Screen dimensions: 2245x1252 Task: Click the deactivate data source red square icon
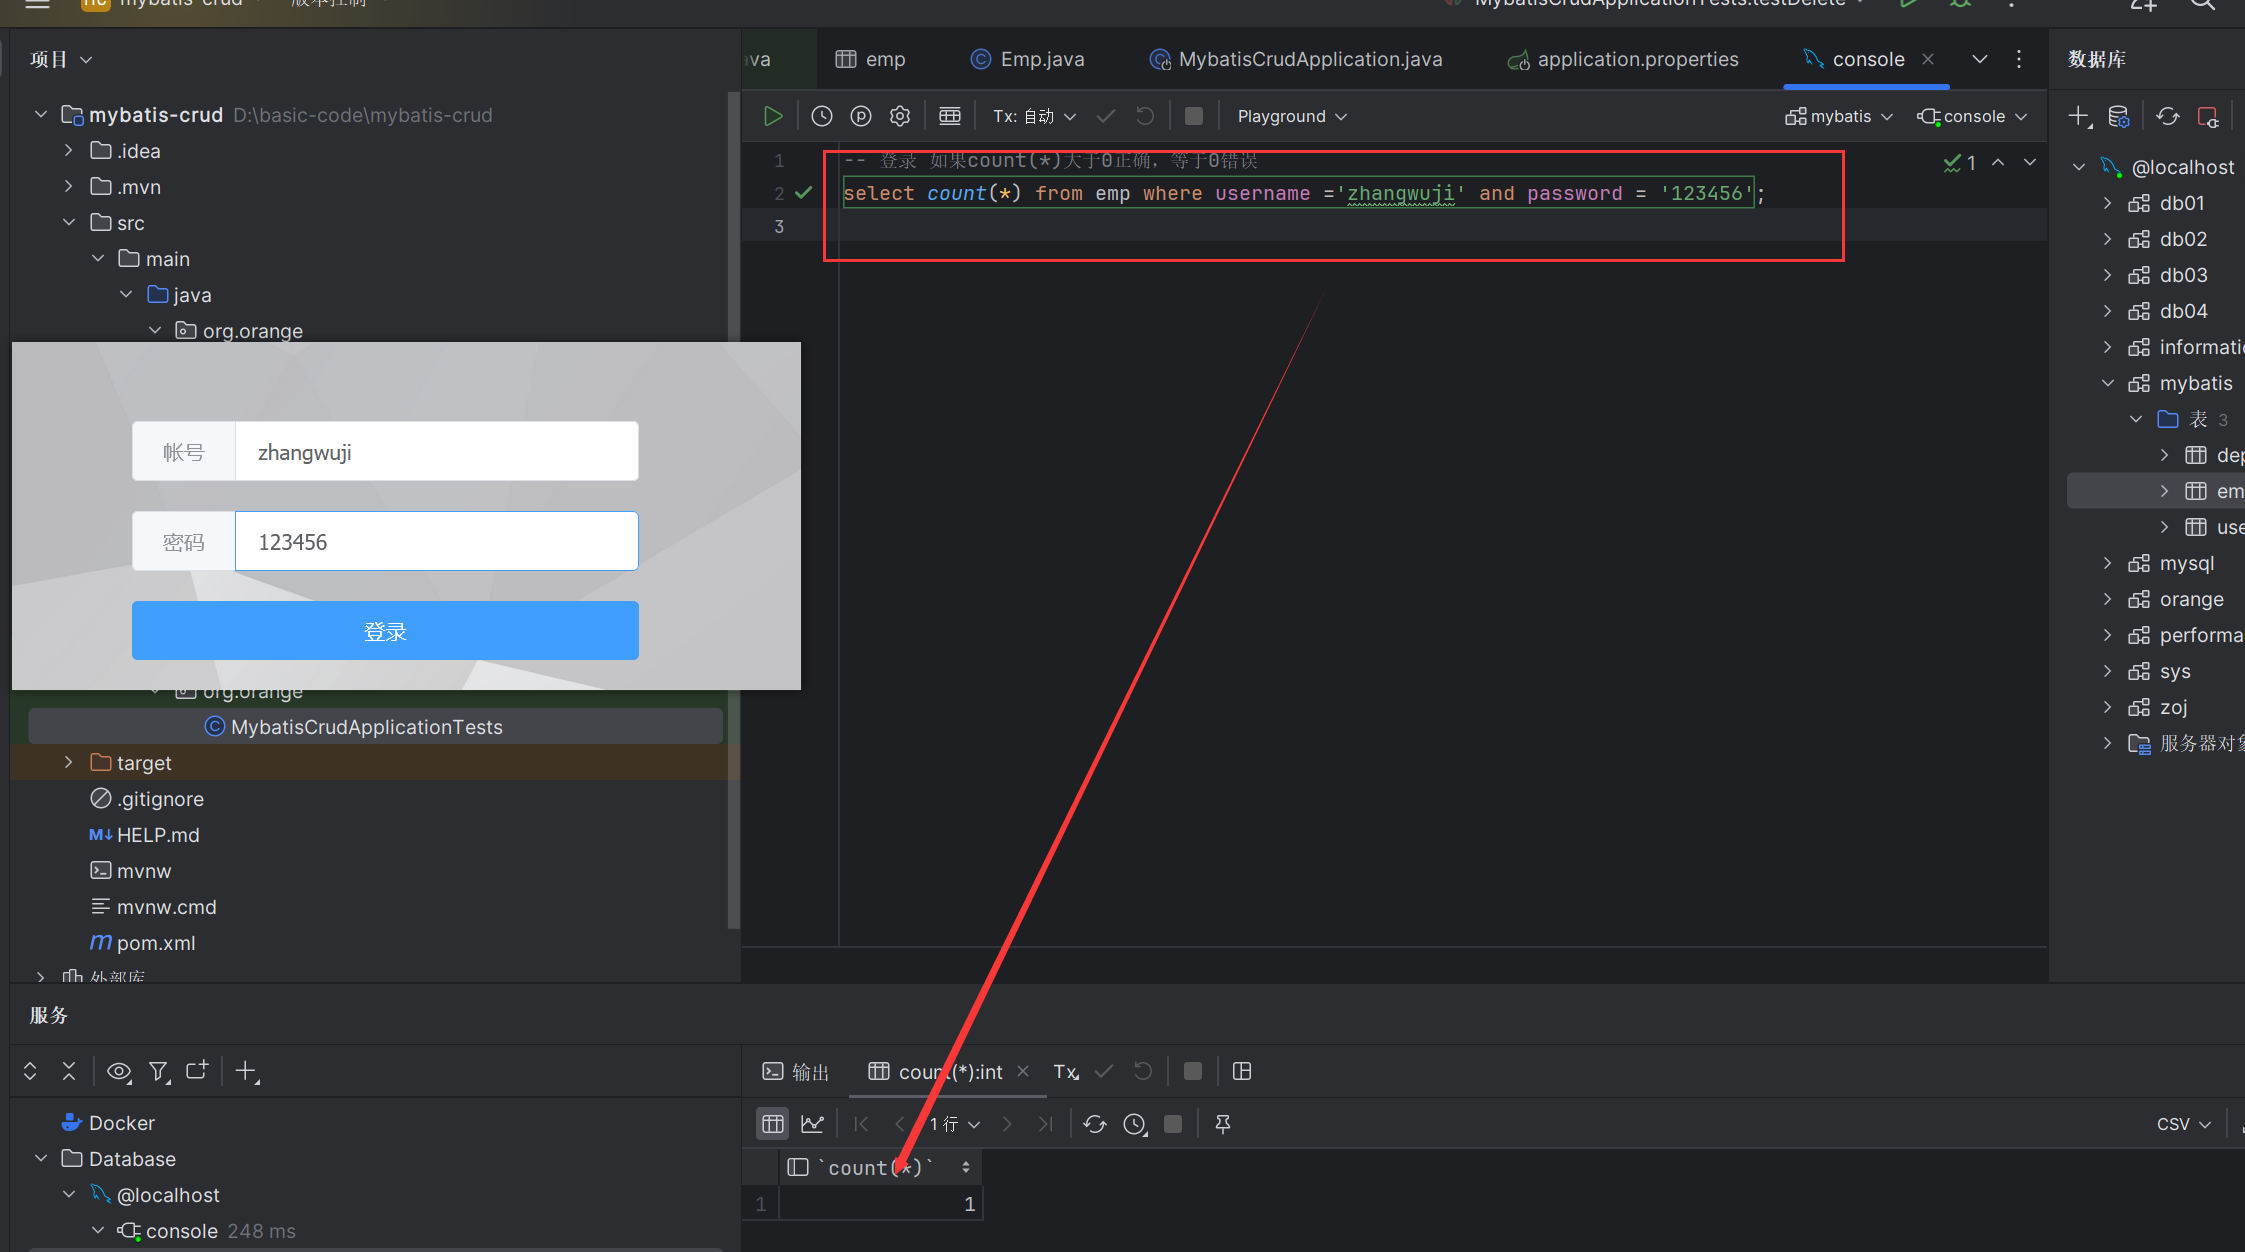click(x=2208, y=117)
